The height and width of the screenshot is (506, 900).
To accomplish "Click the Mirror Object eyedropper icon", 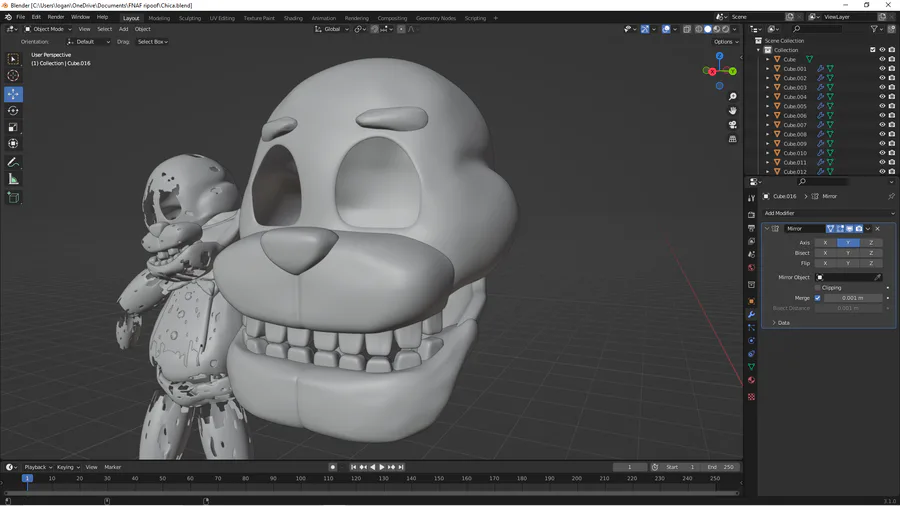I will point(877,277).
